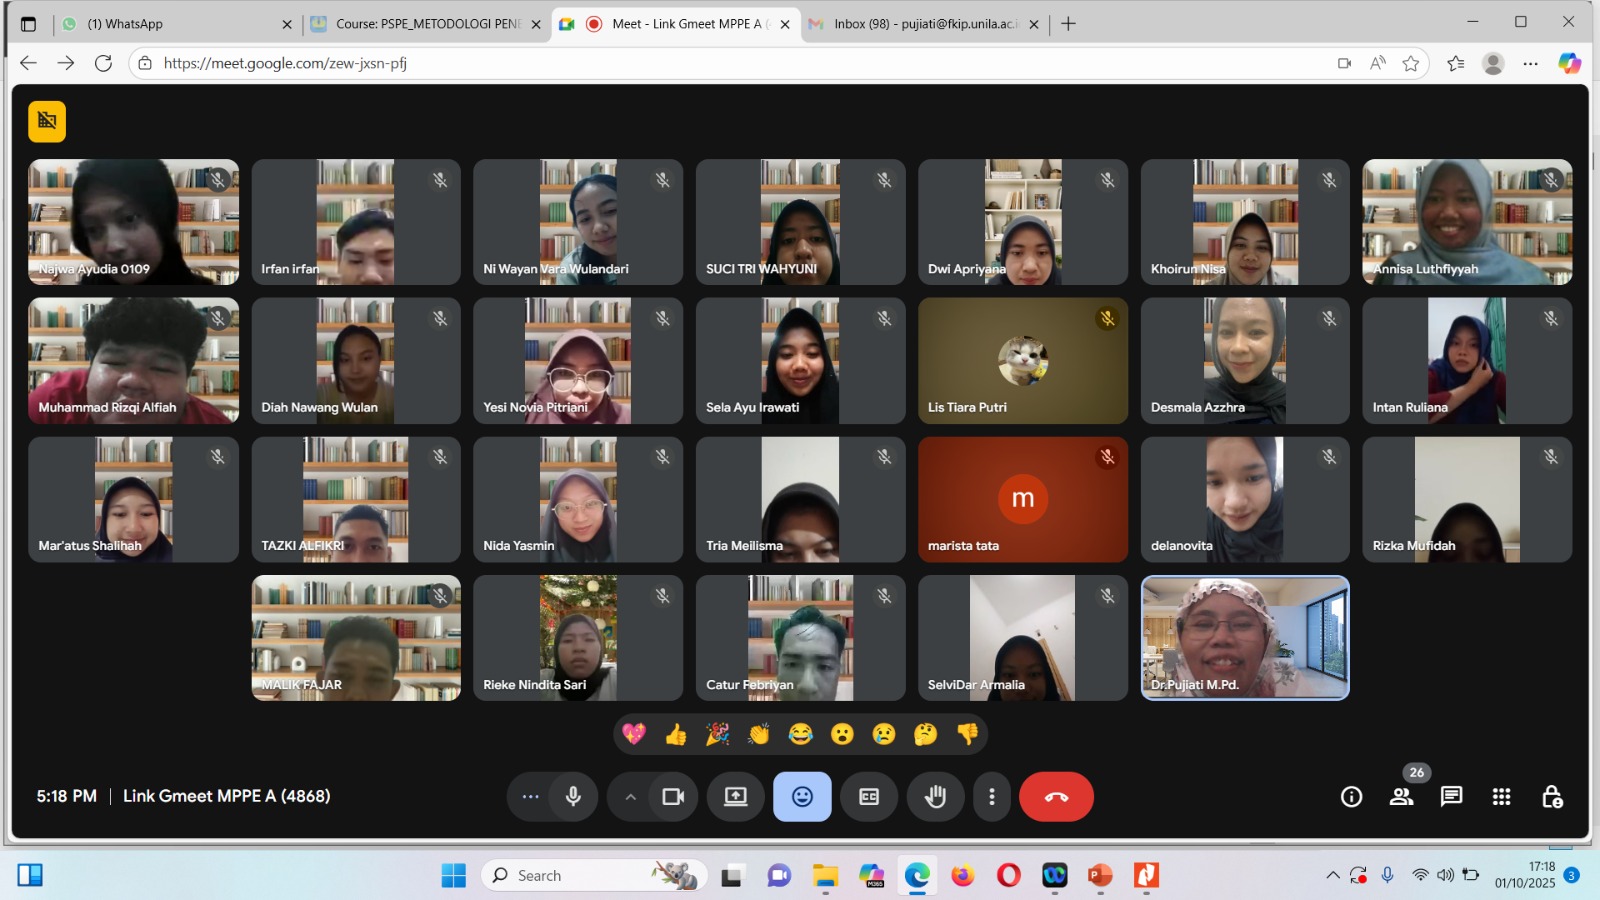Toggle the microphone on or off

click(573, 797)
